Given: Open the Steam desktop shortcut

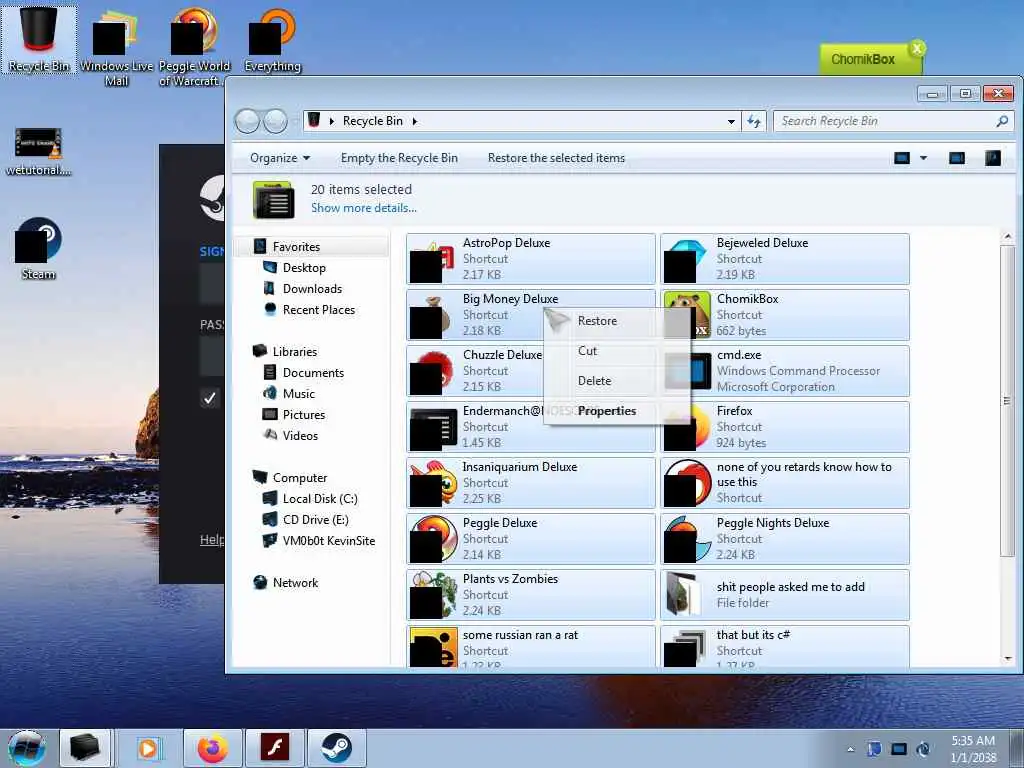Looking at the screenshot, I should (38, 249).
